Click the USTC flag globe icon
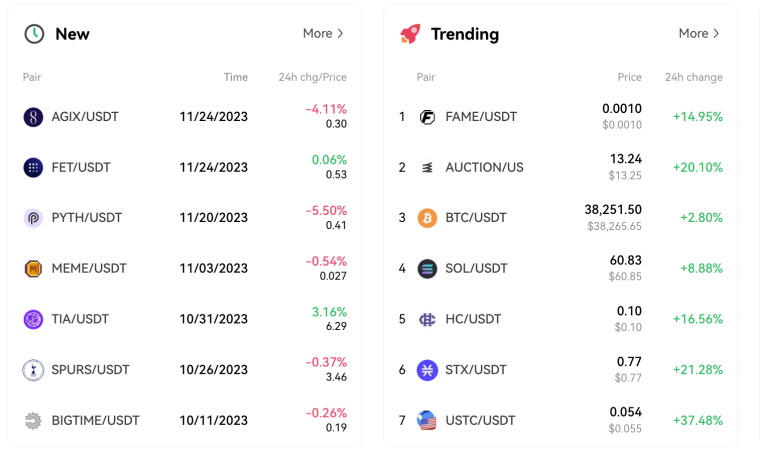This screenshot has width=760, height=455. (427, 421)
